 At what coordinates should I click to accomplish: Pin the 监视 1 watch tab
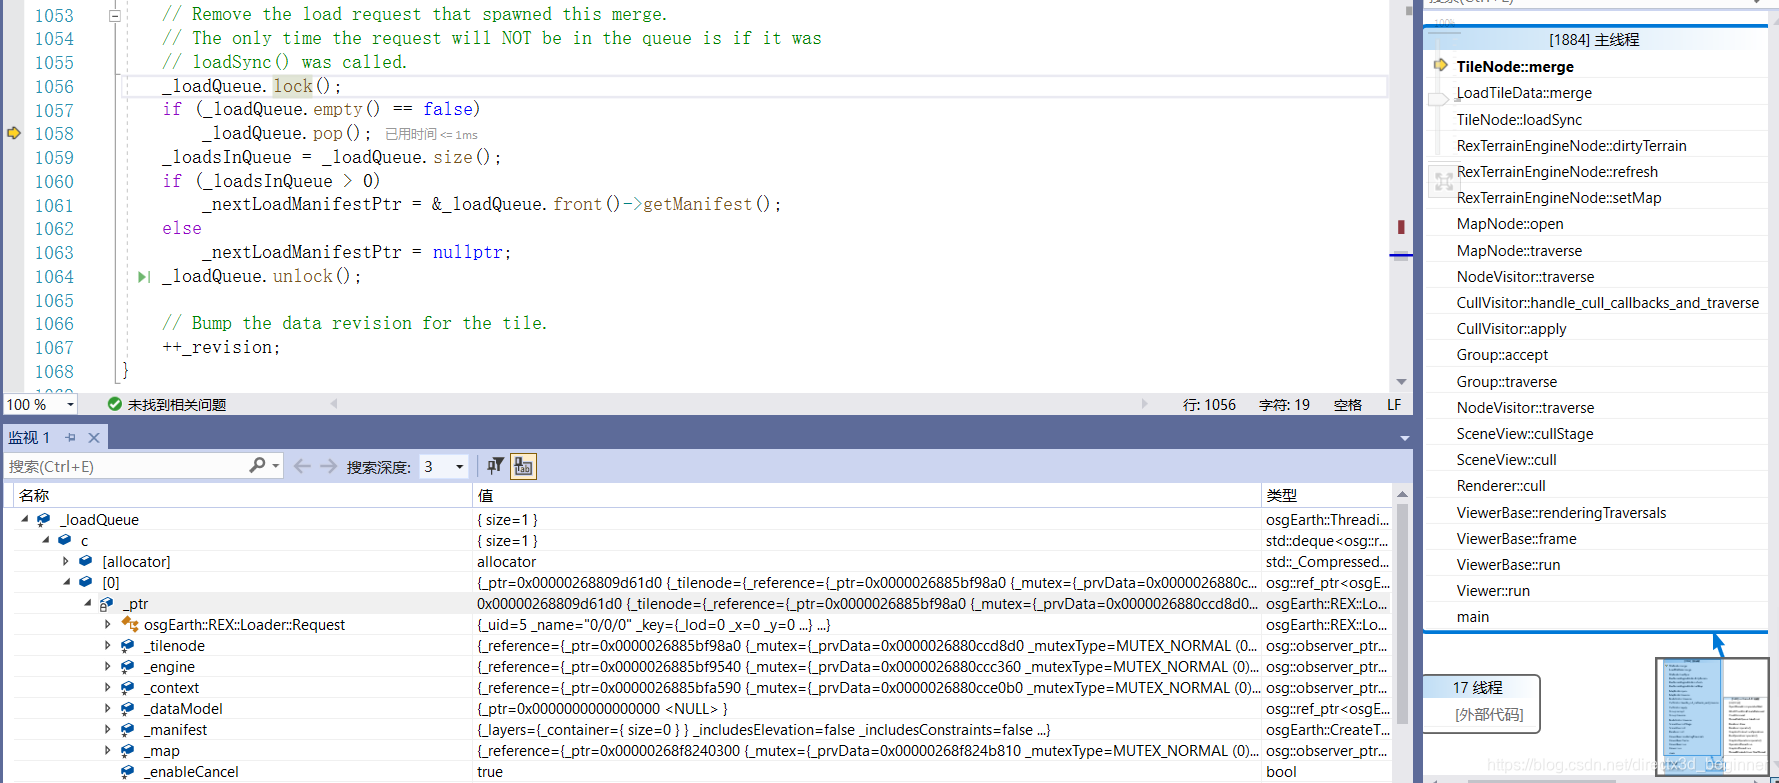tap(70, 438)
